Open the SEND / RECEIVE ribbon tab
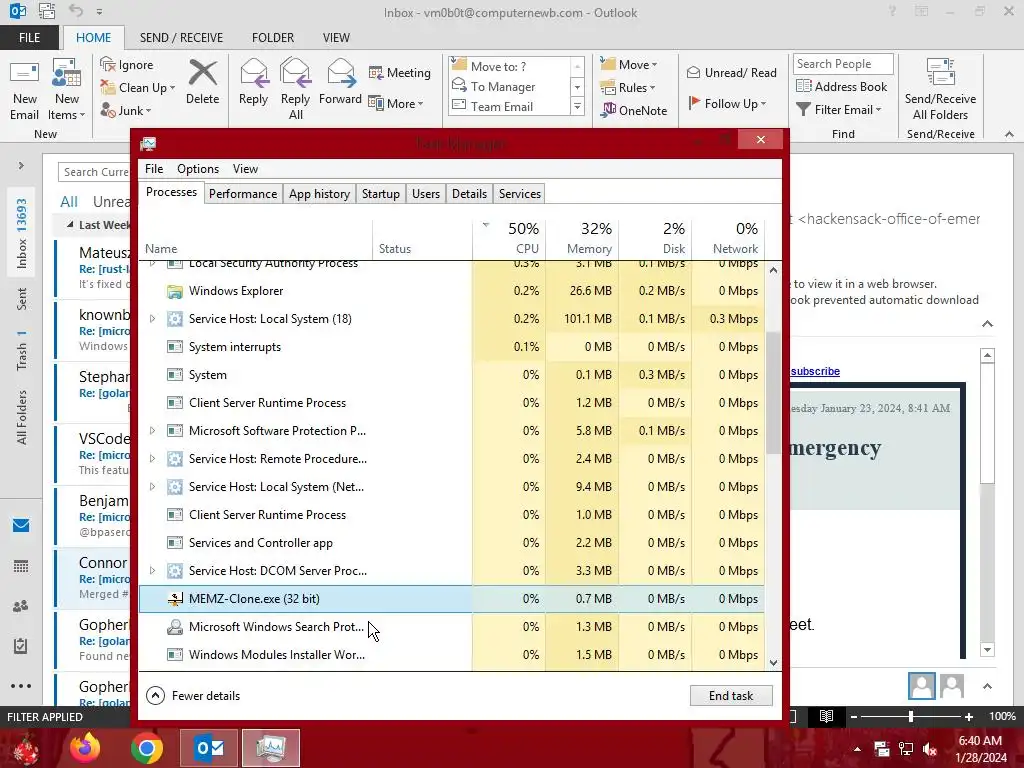This screenshot has width=1024, height=768. click(x=181, y=38)
